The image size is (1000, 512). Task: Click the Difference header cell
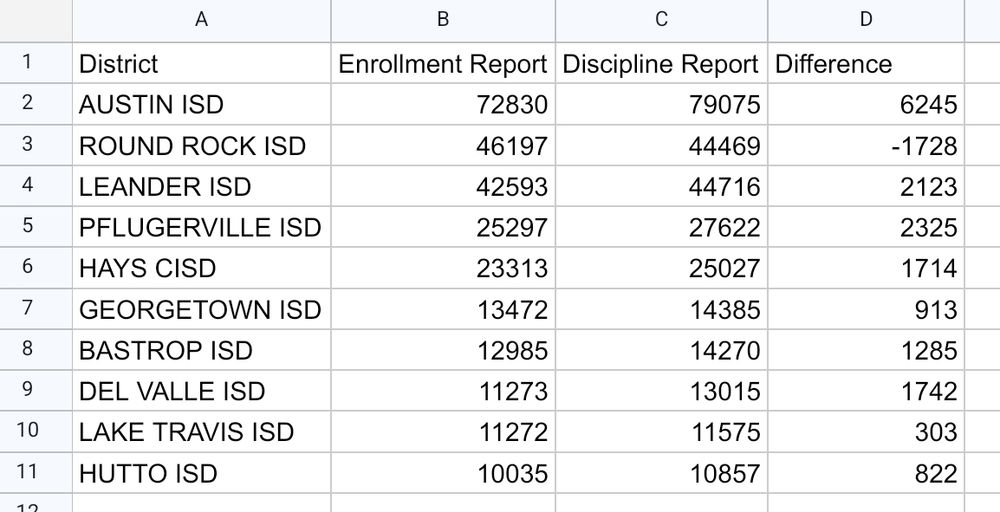866,64
